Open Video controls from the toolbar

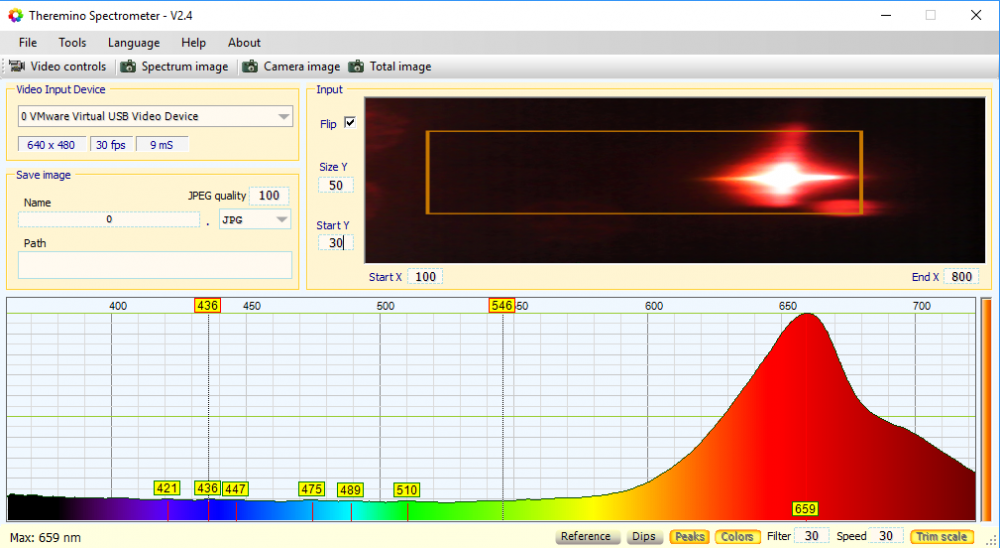point(58,66)
